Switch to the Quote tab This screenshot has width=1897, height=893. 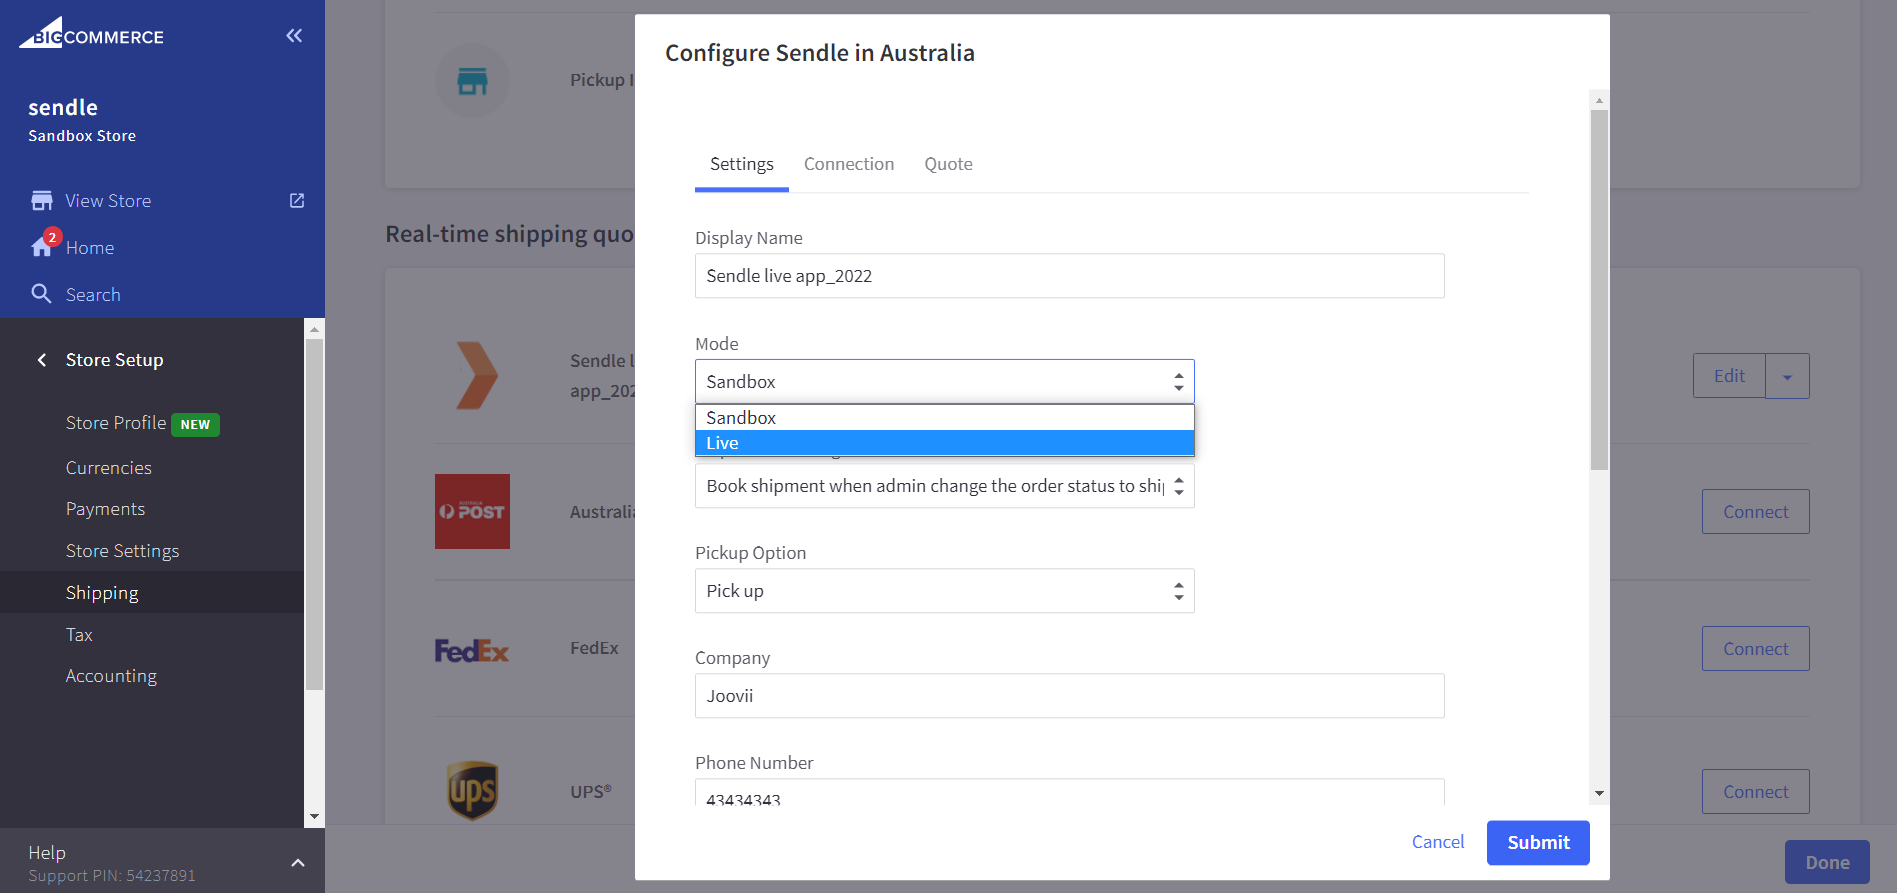click(x=948, y=164)
